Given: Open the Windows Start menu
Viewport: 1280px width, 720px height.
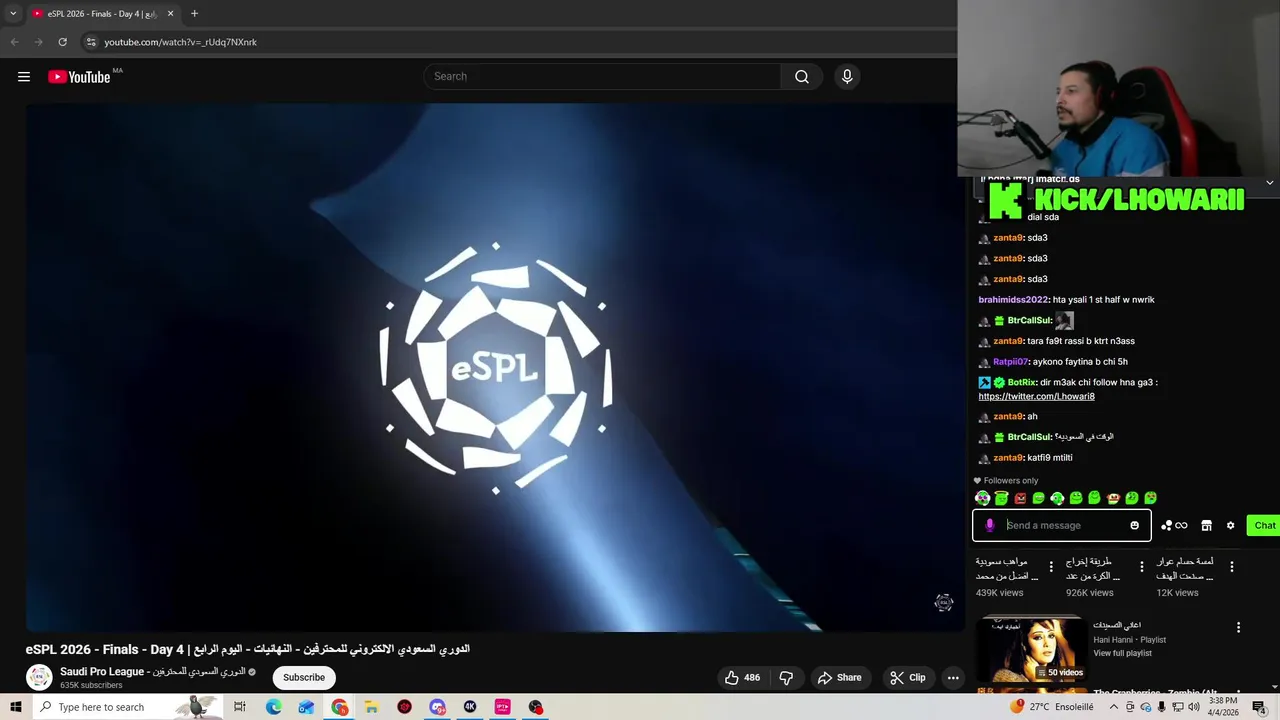Looking at the screenshot, I should pyautogui.click(x=15, y=707).
